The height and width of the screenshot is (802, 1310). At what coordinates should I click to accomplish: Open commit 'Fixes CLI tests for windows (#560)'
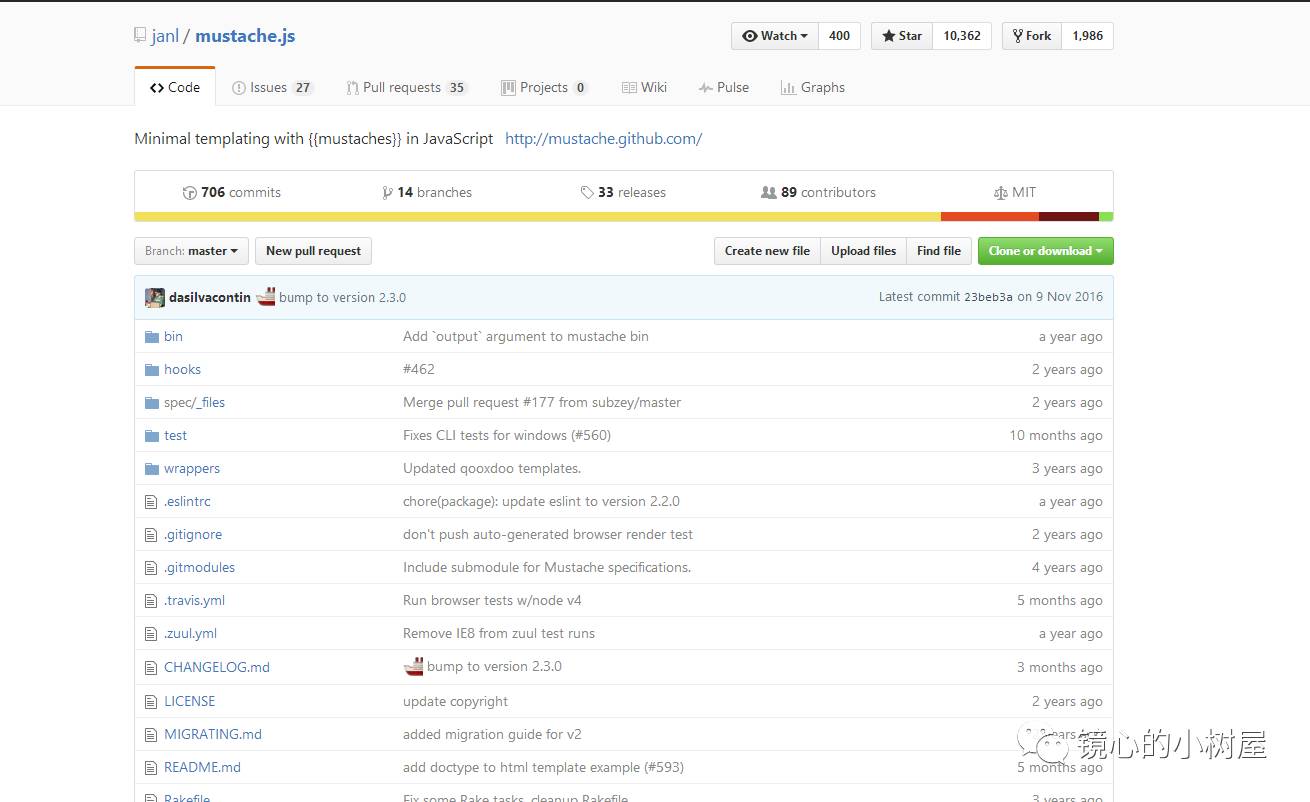coord(507,436)
